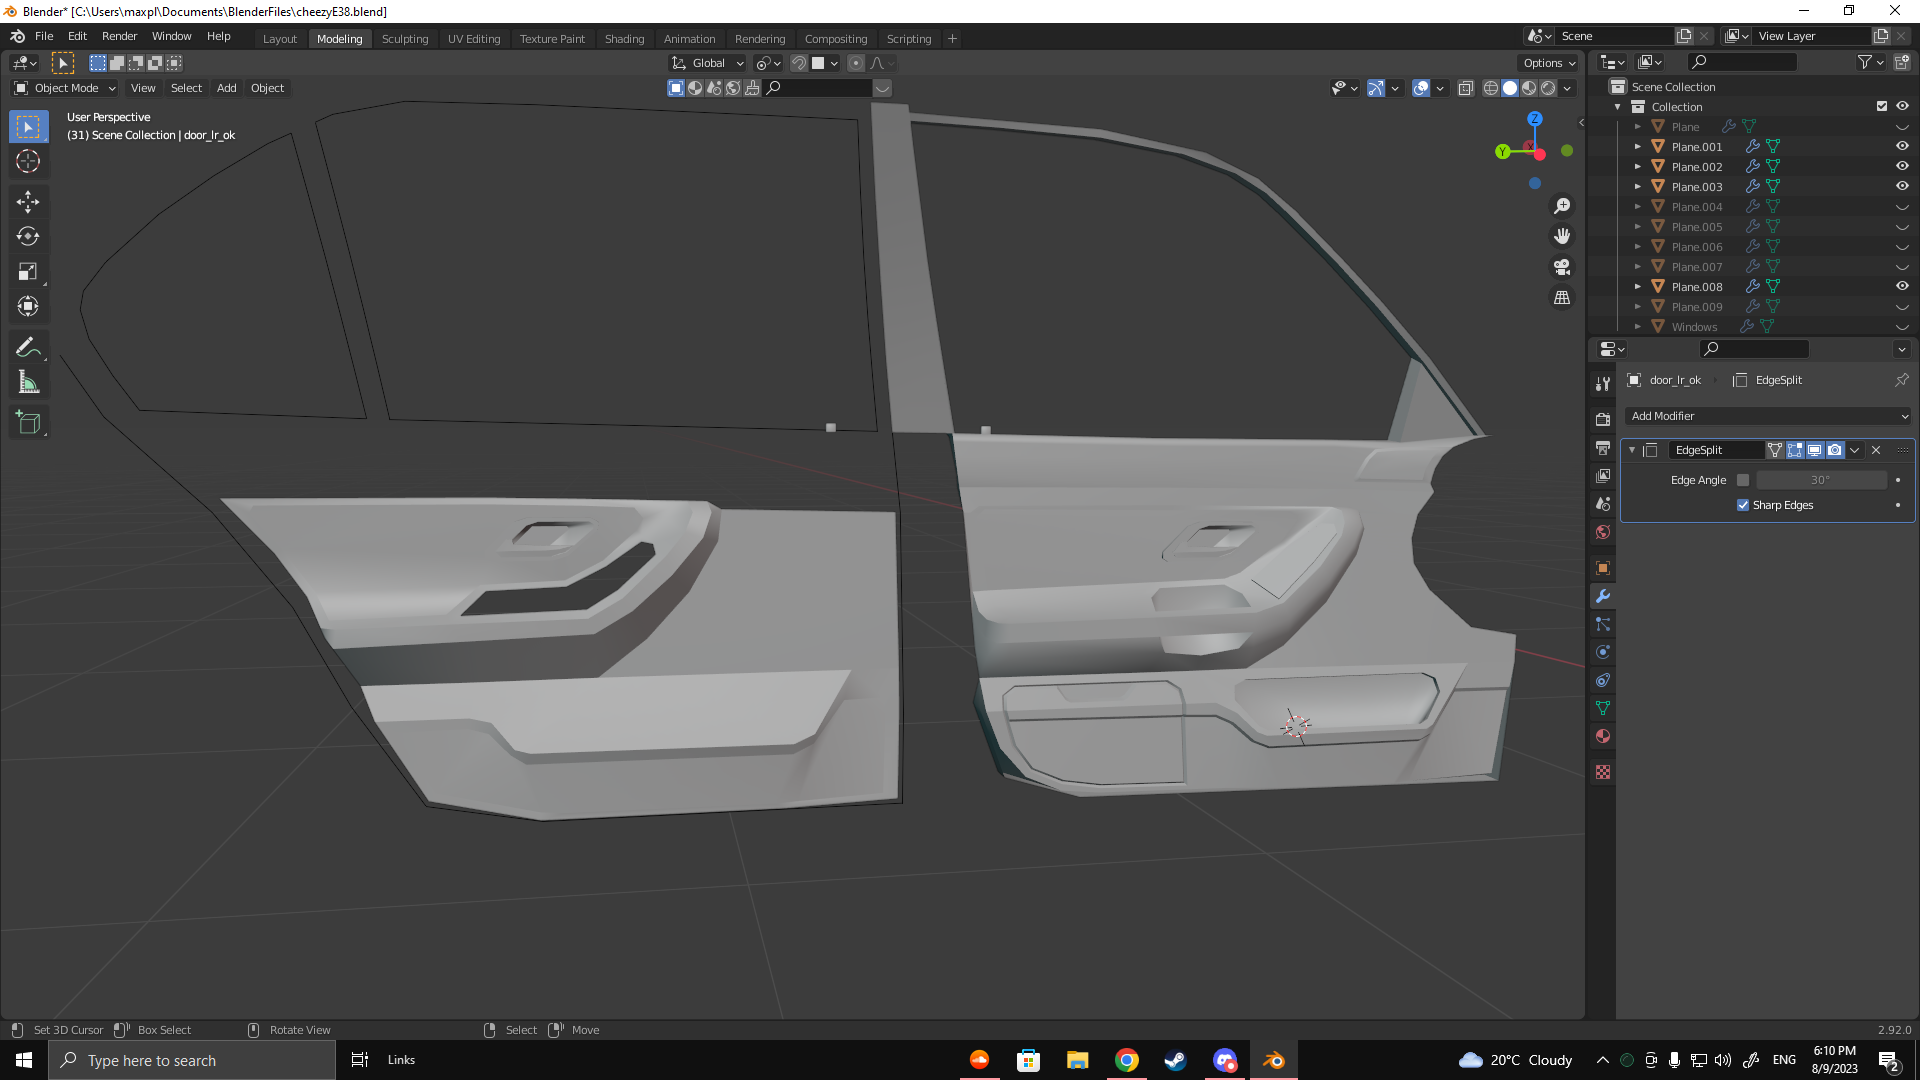The height and width of the screenshot is (1080, 1920).
Task: Hide Plane.008 in the outliner
Action: point(1902,286)
